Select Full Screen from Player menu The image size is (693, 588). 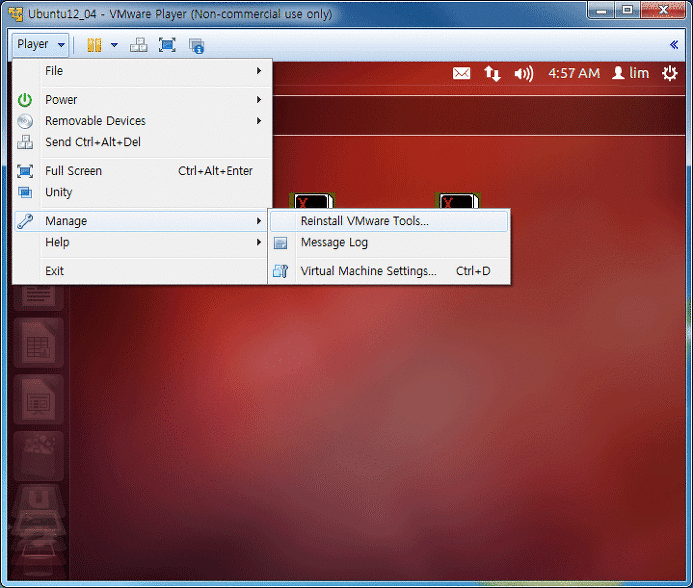[x=142, y=171]
